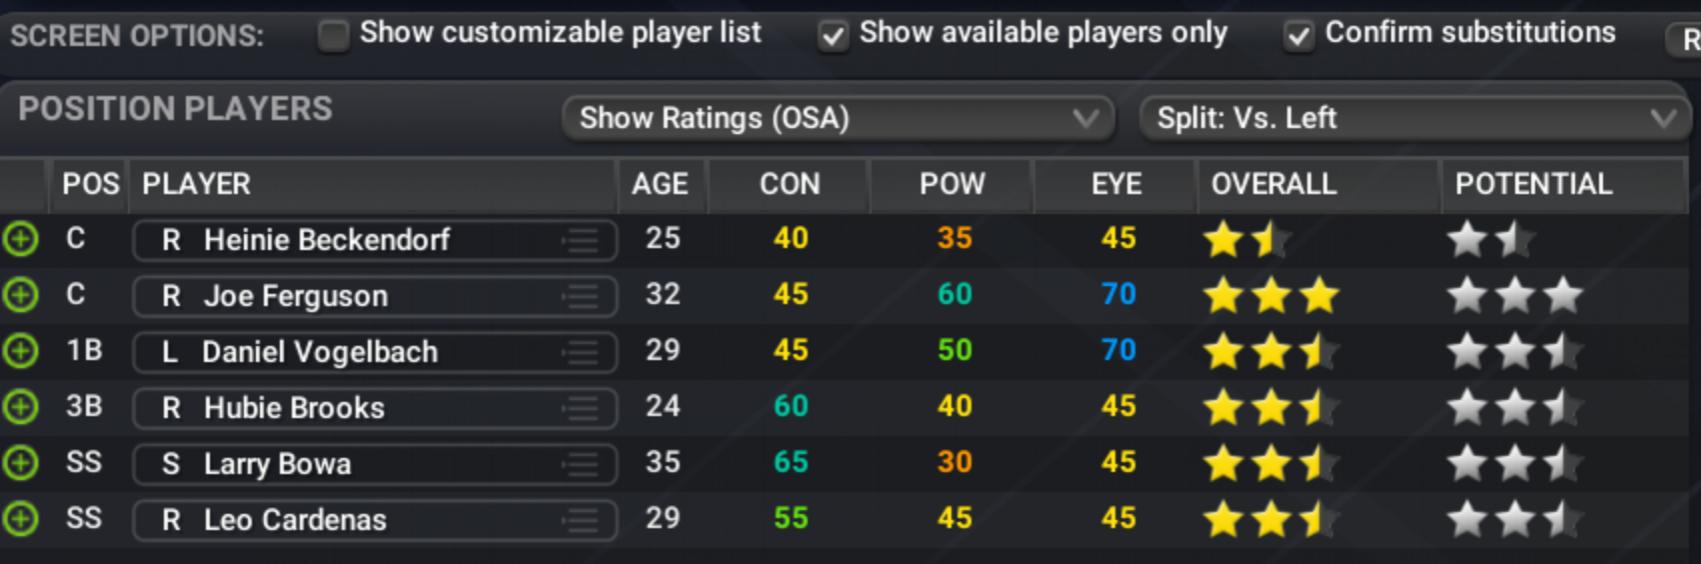
Task: Click the drag handle icon on Larry Bowa's row
Action: click(580, 464)
